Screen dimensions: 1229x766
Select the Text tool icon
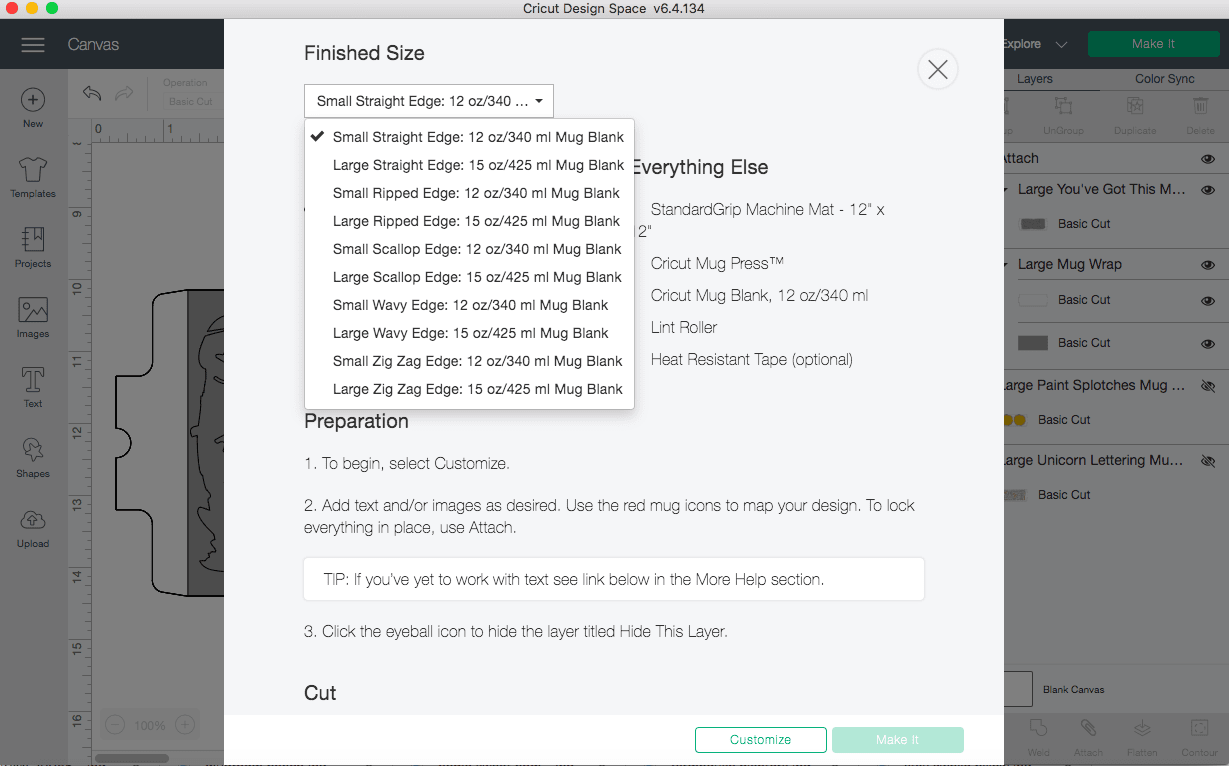(x=33, y=387)
